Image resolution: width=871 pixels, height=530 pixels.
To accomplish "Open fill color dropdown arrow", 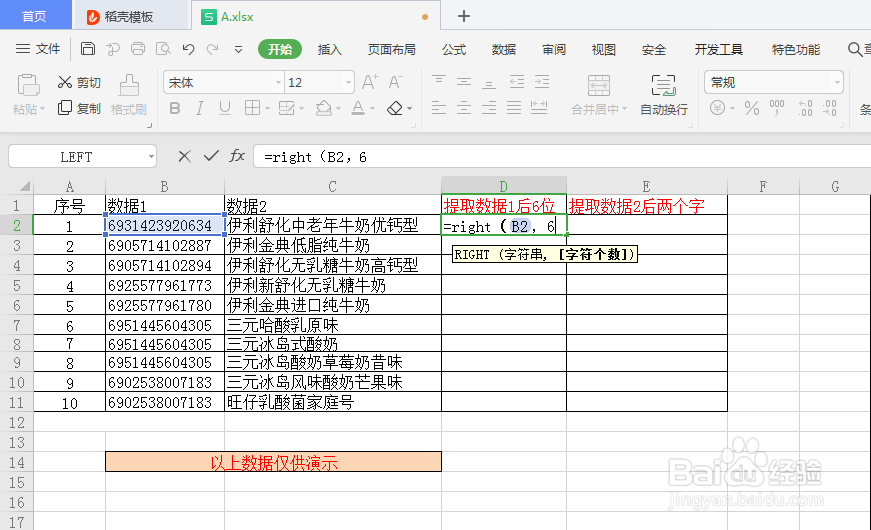I will click(338, 108).
